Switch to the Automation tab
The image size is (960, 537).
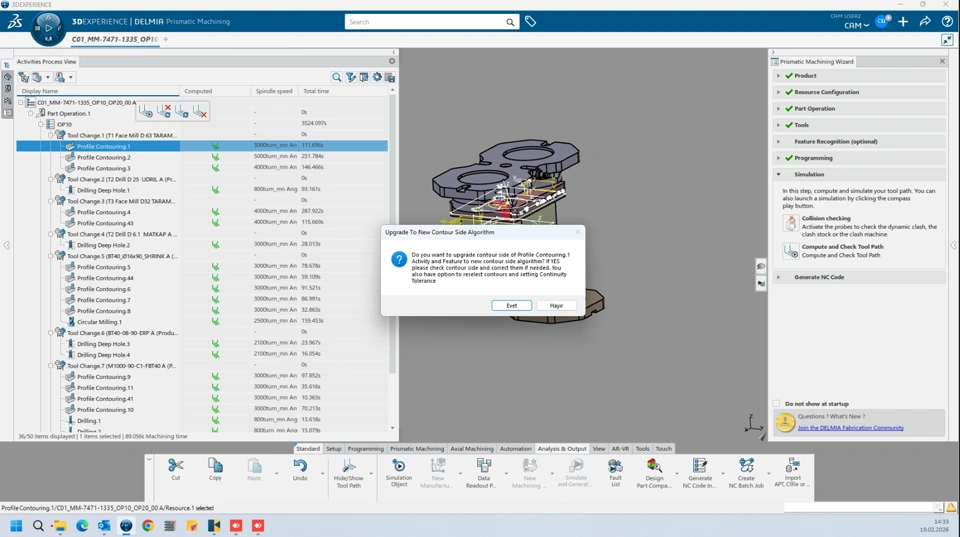516,449
